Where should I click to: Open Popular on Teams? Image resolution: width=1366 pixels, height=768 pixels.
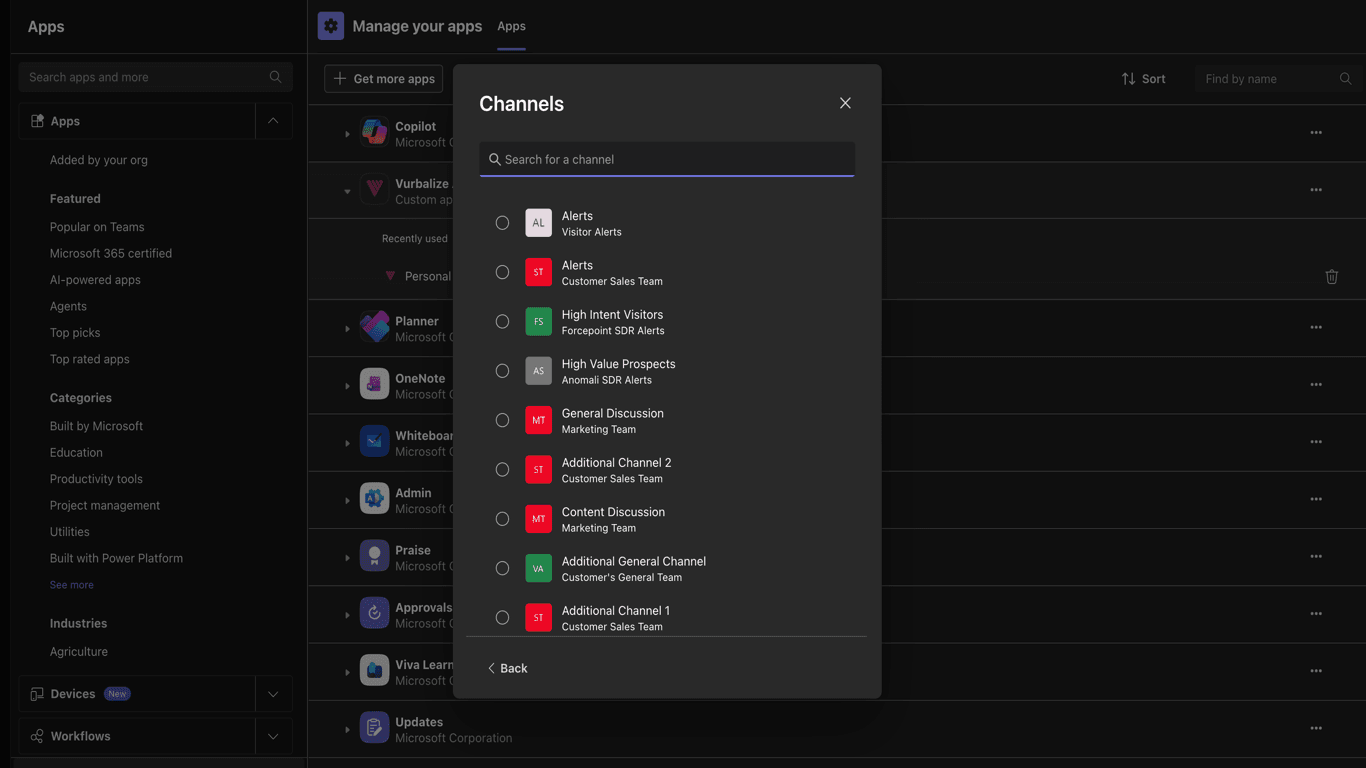coord(97,227)
